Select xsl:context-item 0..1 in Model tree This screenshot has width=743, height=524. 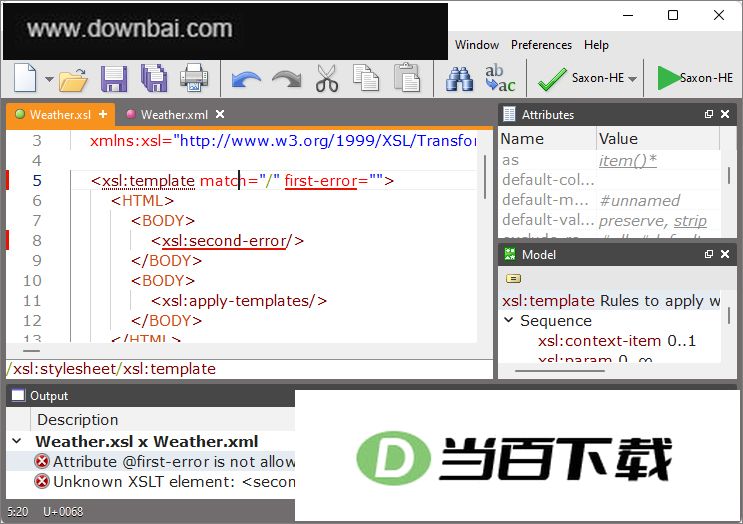(616, 341)
